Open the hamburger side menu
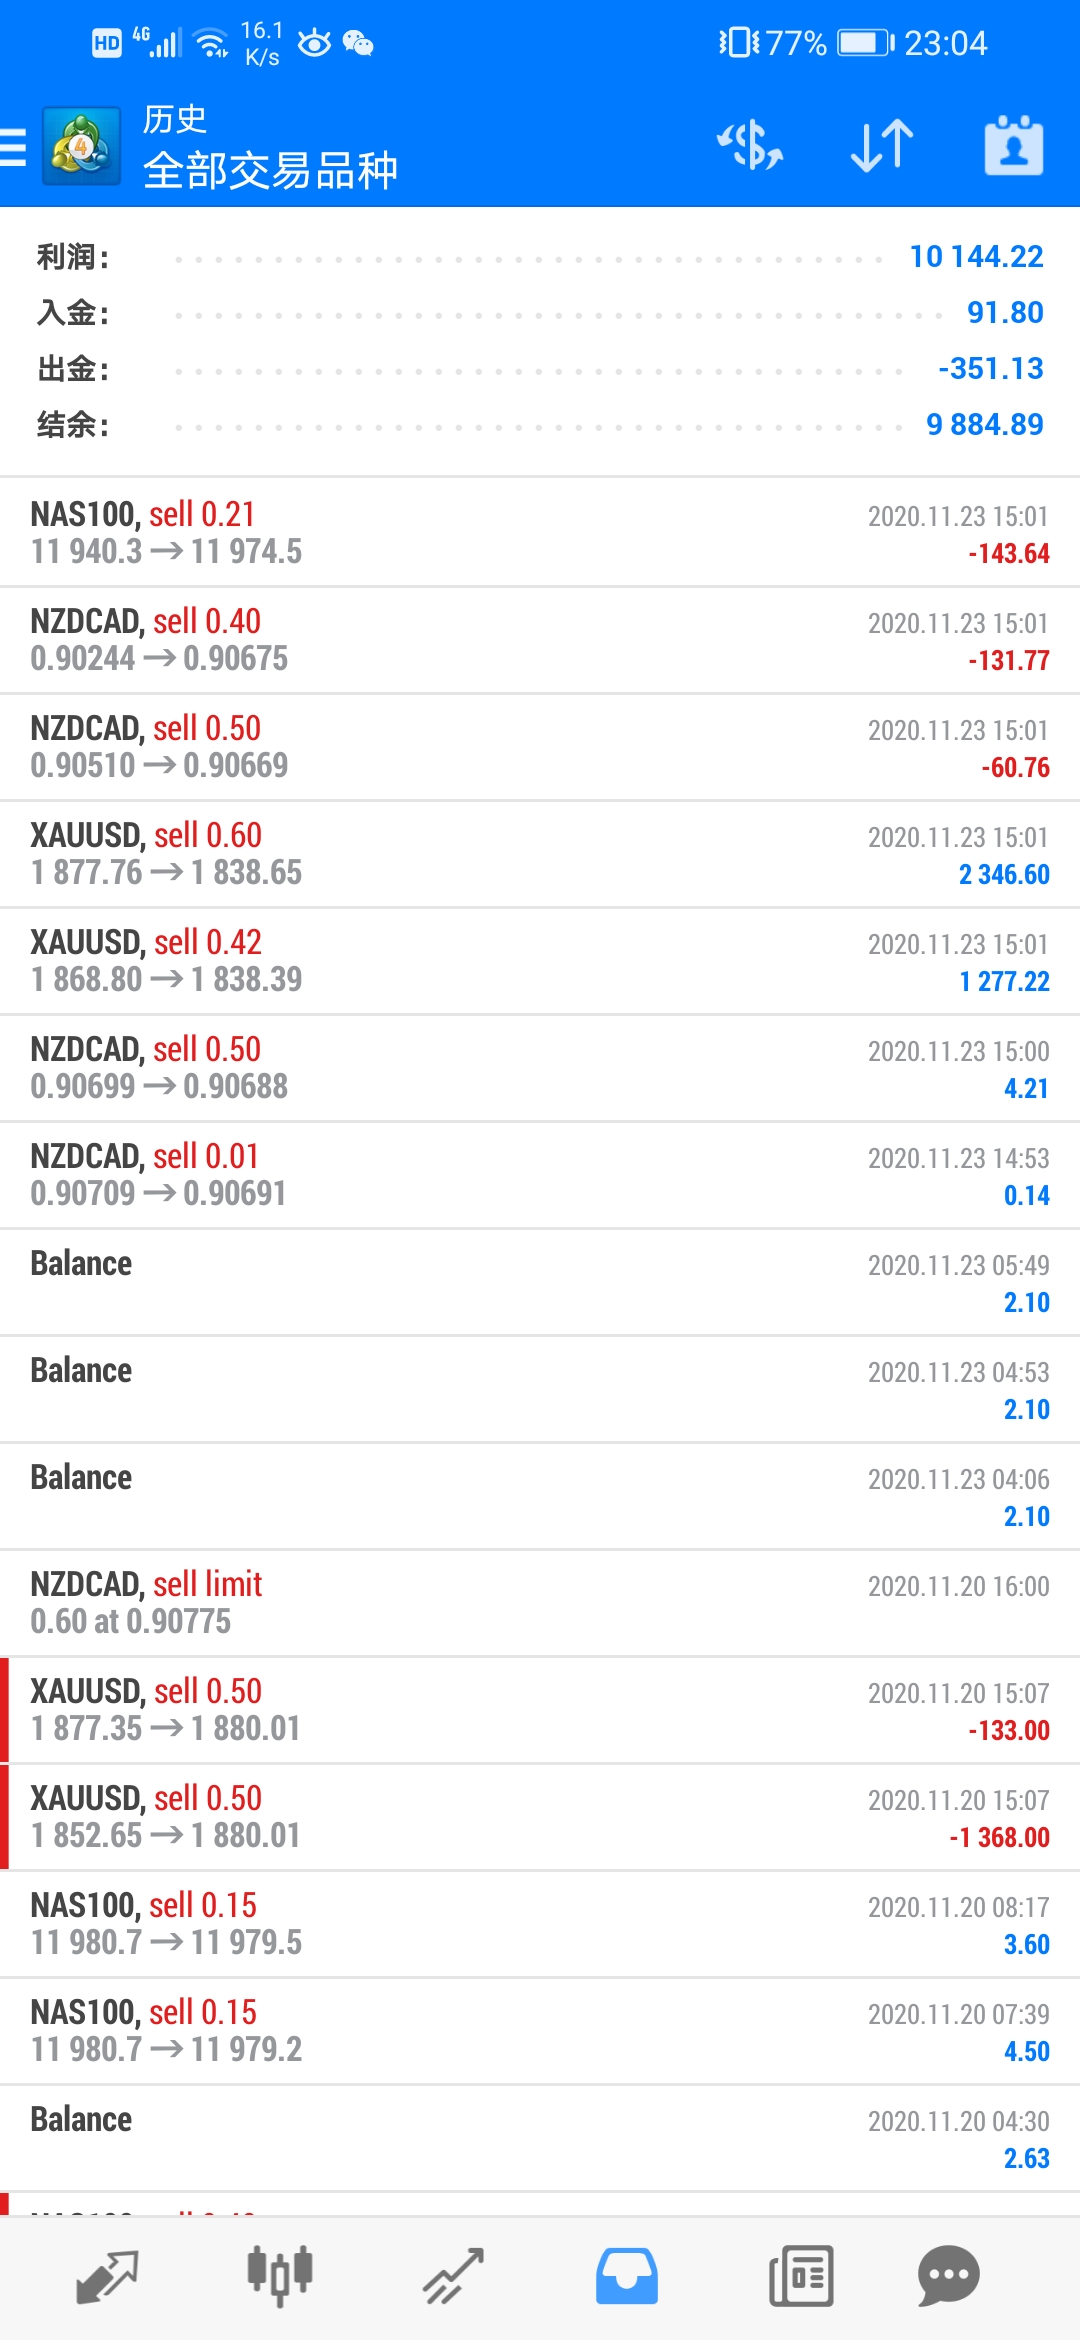 coord(13,146)
